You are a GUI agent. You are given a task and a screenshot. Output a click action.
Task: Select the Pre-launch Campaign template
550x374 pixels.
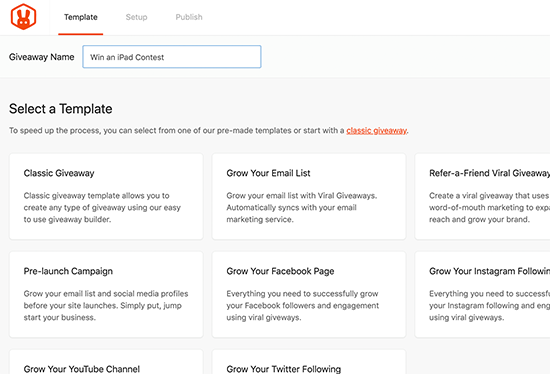[106, 294]
